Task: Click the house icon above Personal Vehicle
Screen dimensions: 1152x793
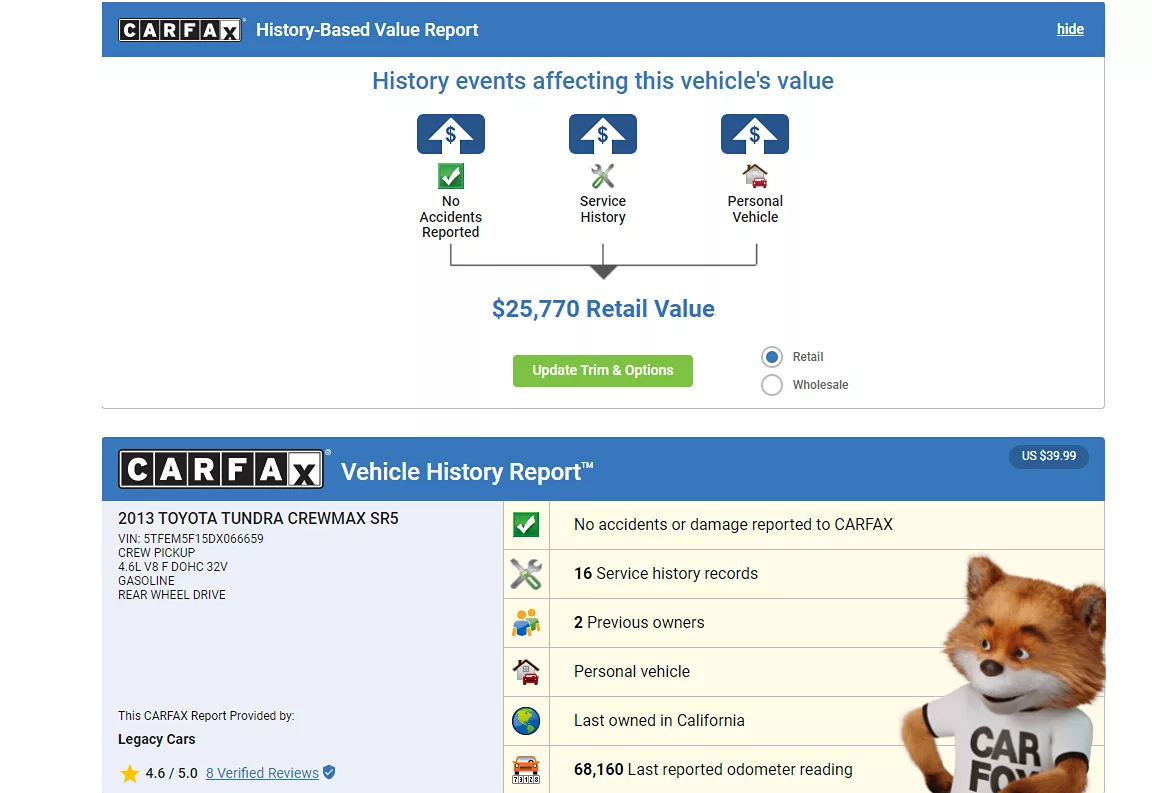Action: [755, 176]
